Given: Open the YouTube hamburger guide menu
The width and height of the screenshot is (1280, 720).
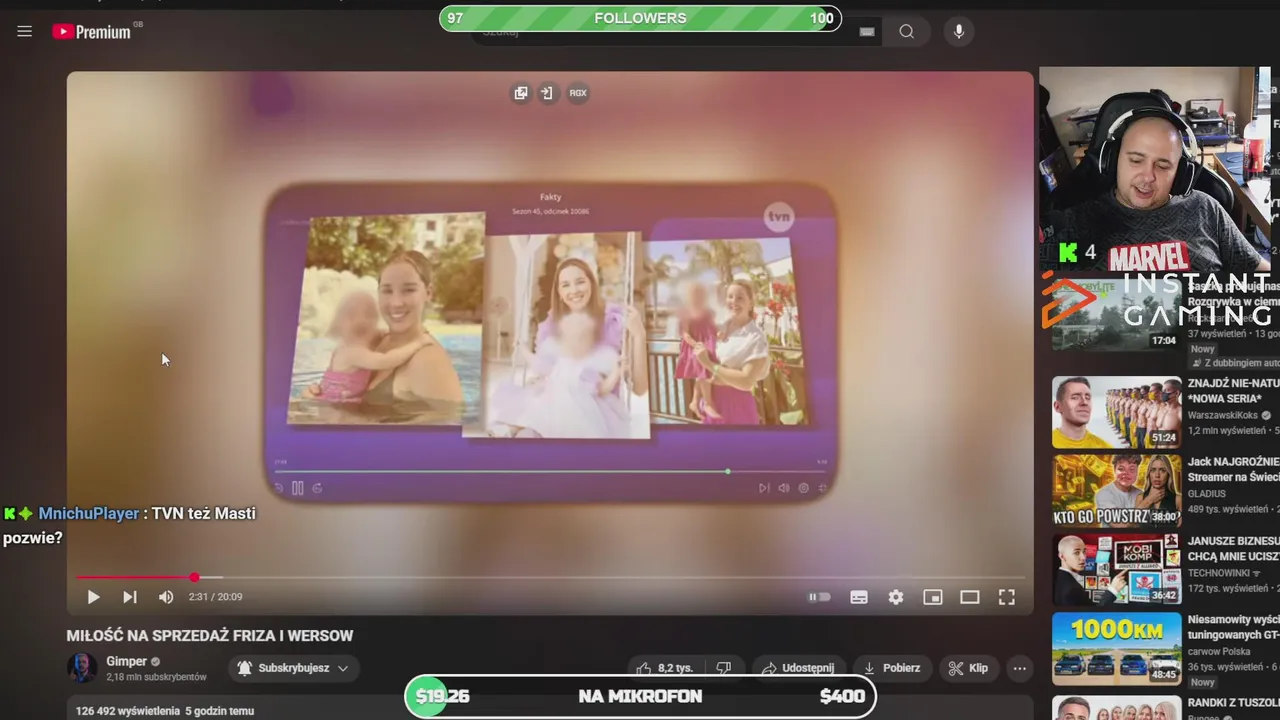Looking at the screenshot, I should click(x=25, y=31).
